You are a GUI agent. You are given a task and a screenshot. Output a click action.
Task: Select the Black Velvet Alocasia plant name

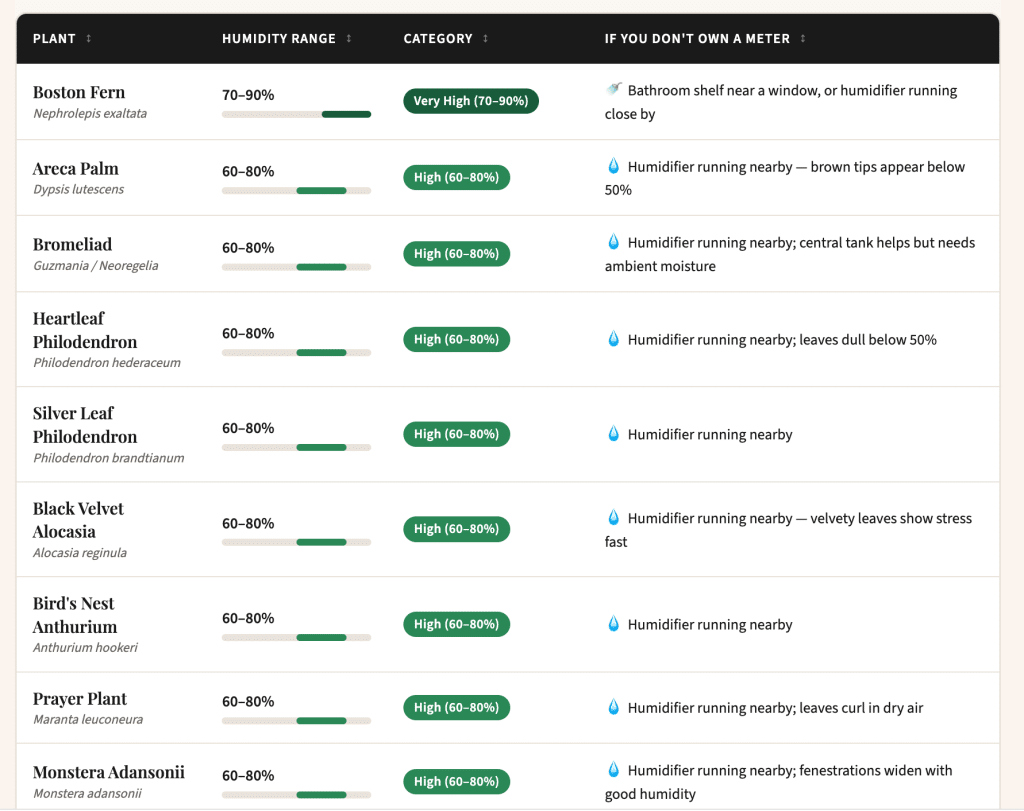pyautogui.click(x=78, y=520)
